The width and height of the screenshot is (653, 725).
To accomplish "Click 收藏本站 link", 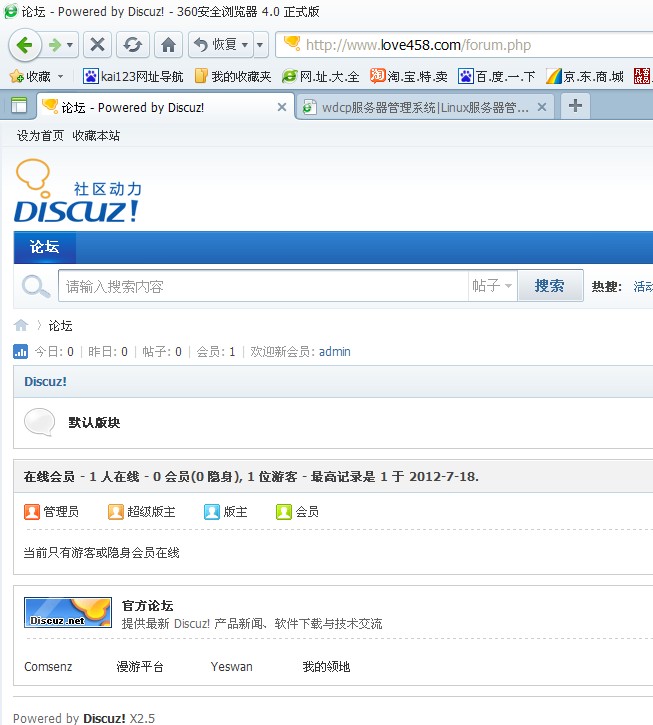I will 96,135.
